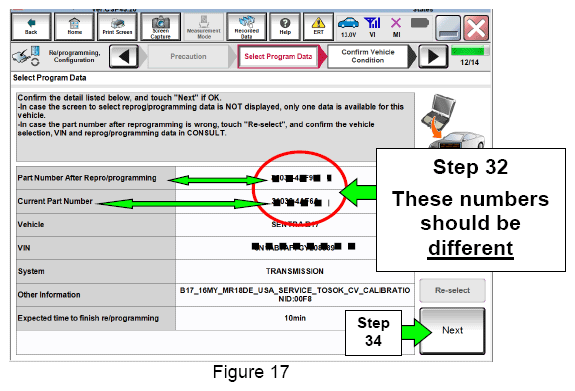Image resolution: width=575 pixels, height=391 pixels.
Task: Select the Precaution step tab
Action: pyautogui.click(x=188, y=56)
